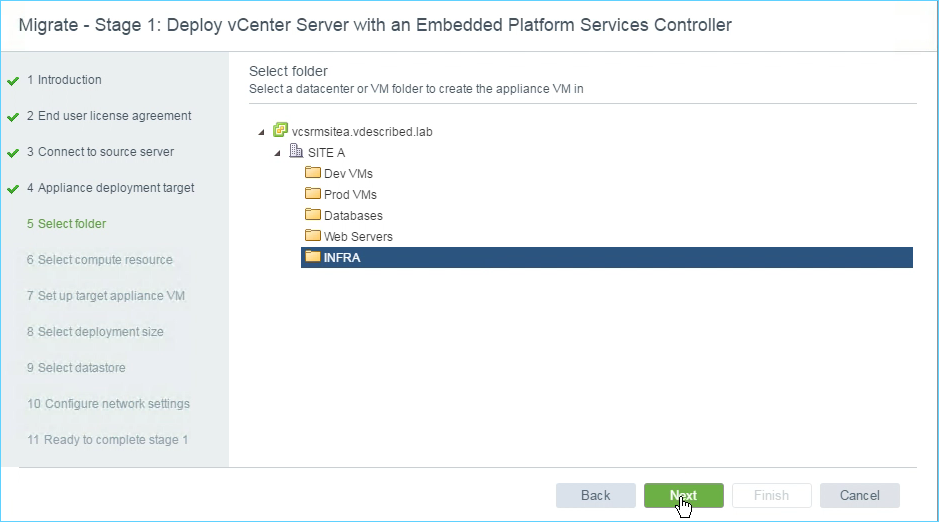939x522 pixels.
Task: Click the Back button
Action: 595,495
